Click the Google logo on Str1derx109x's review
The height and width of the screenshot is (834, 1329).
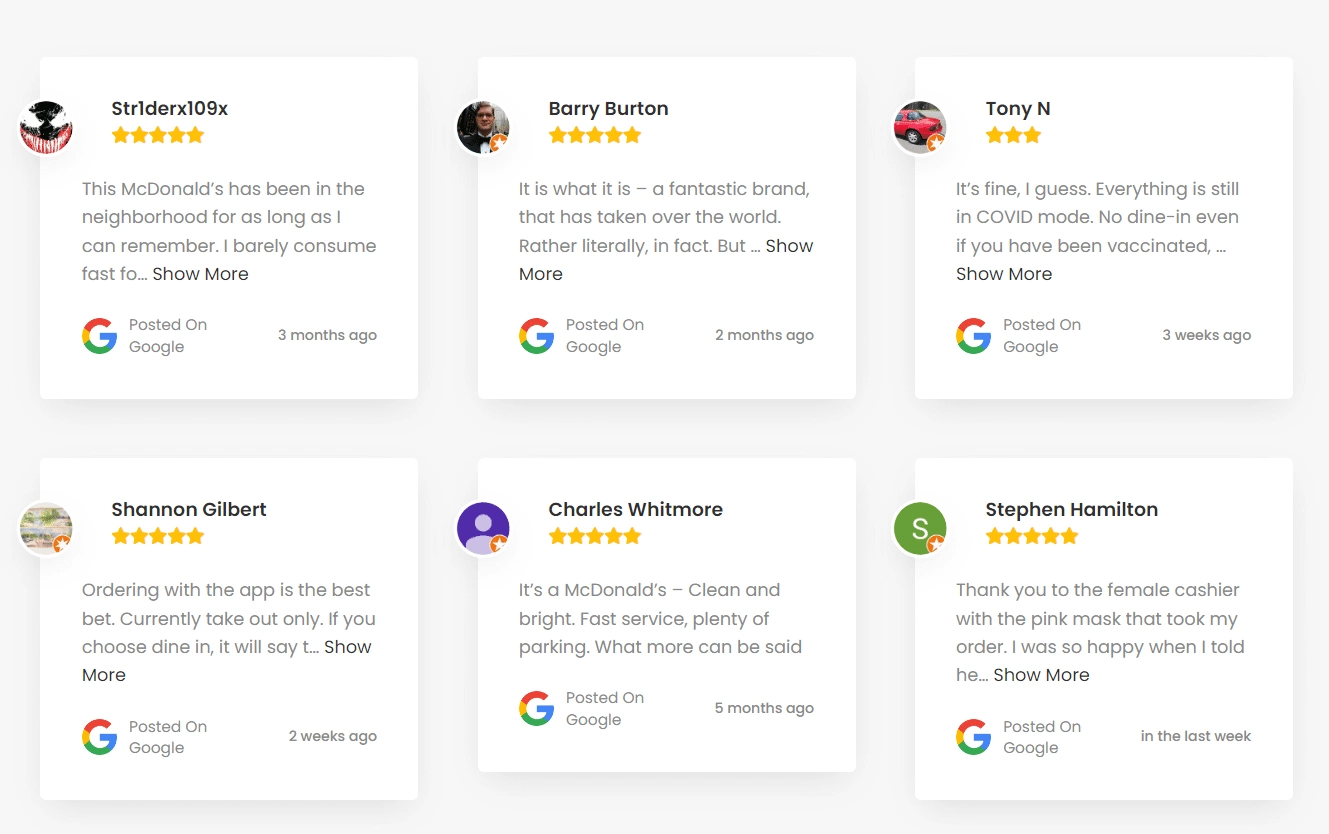pos(99,335)
